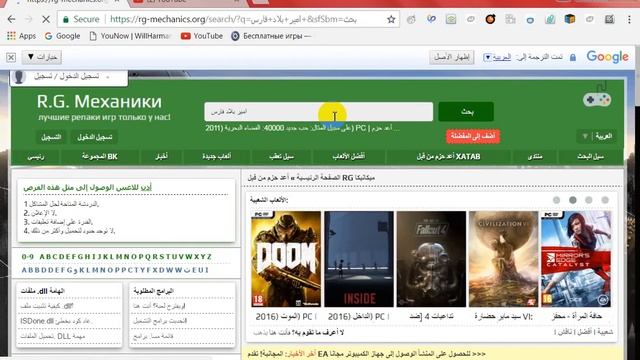Open the منتدى forum menu item

point(535,157)
